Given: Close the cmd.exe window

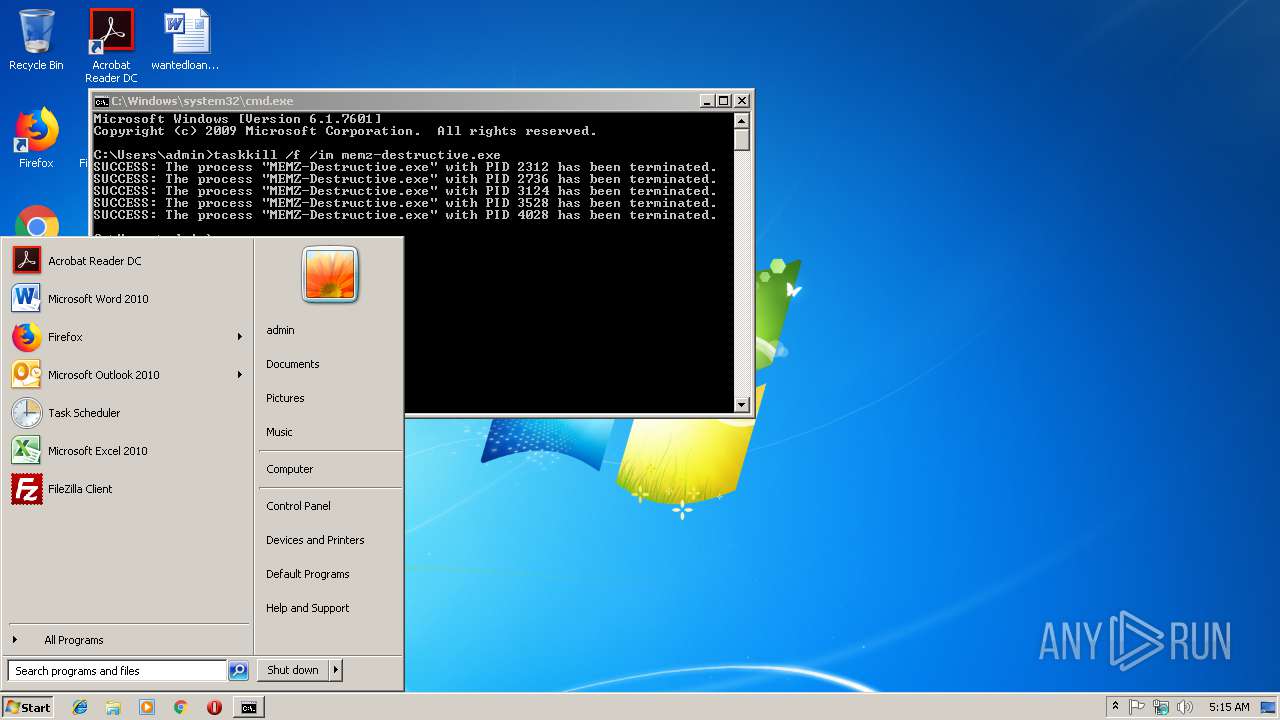Looking at the screenshot, I should coord(742,101).
